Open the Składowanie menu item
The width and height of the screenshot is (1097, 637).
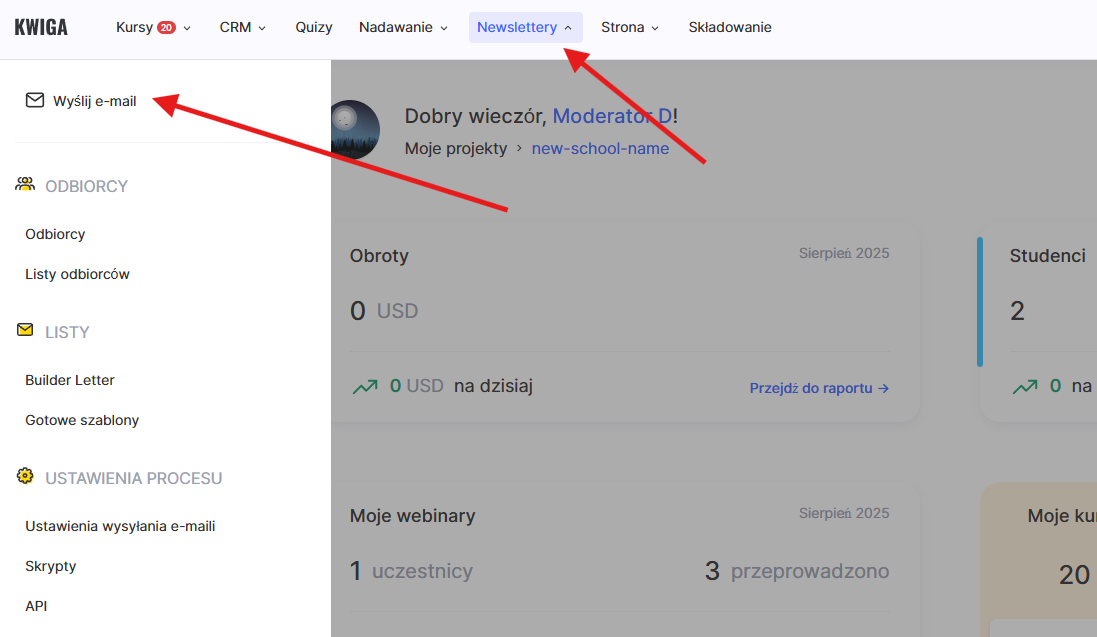729,27
